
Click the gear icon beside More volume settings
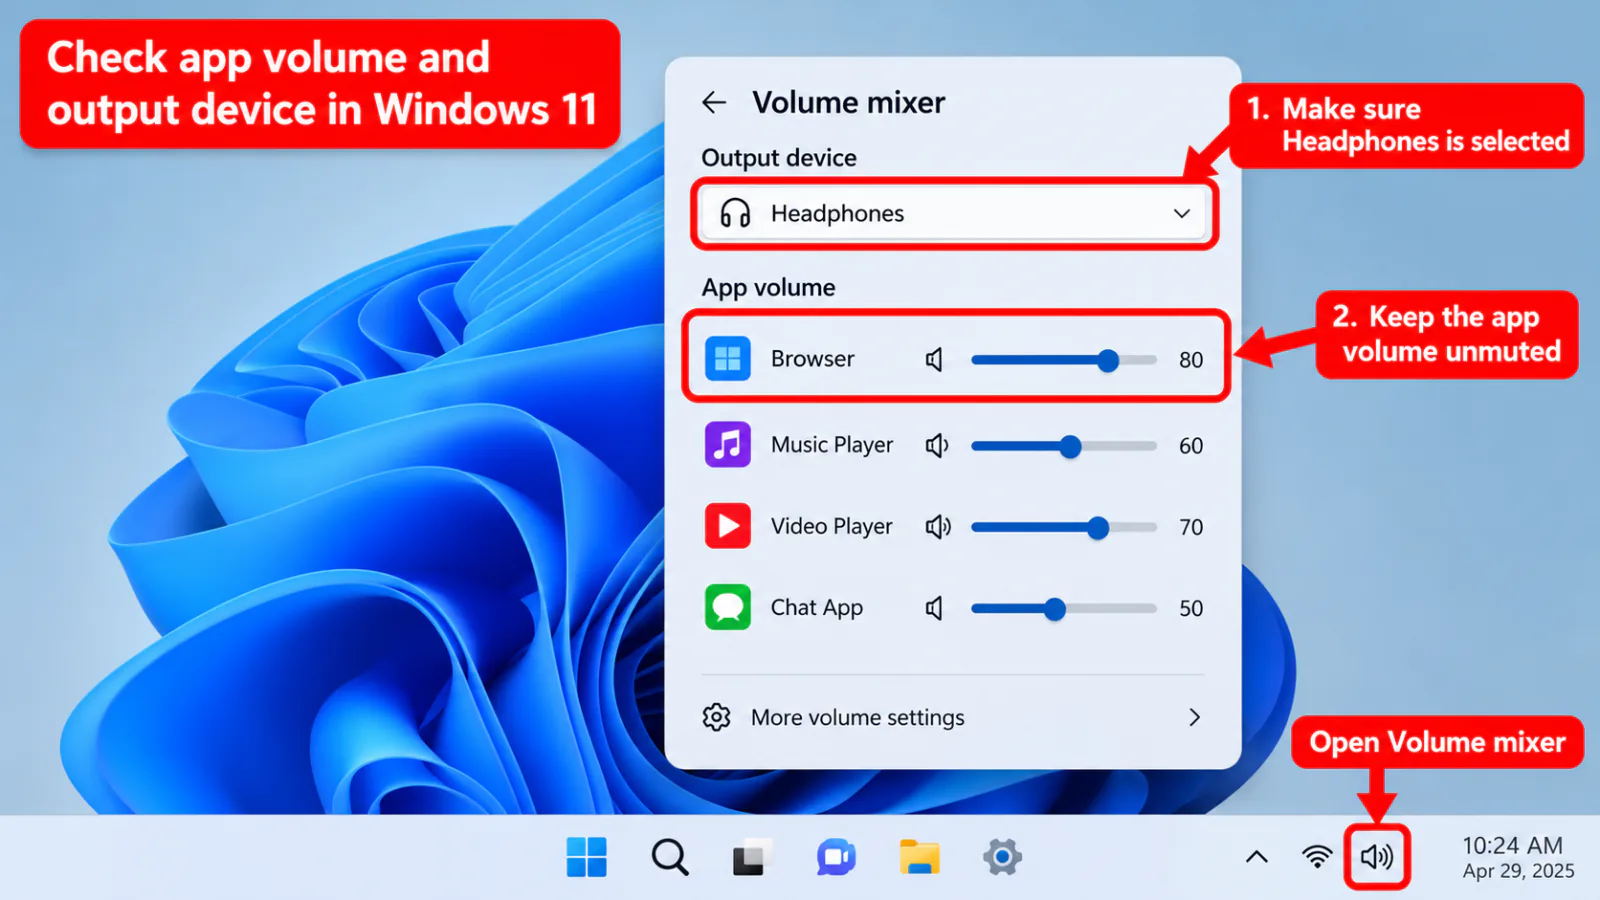716,717
